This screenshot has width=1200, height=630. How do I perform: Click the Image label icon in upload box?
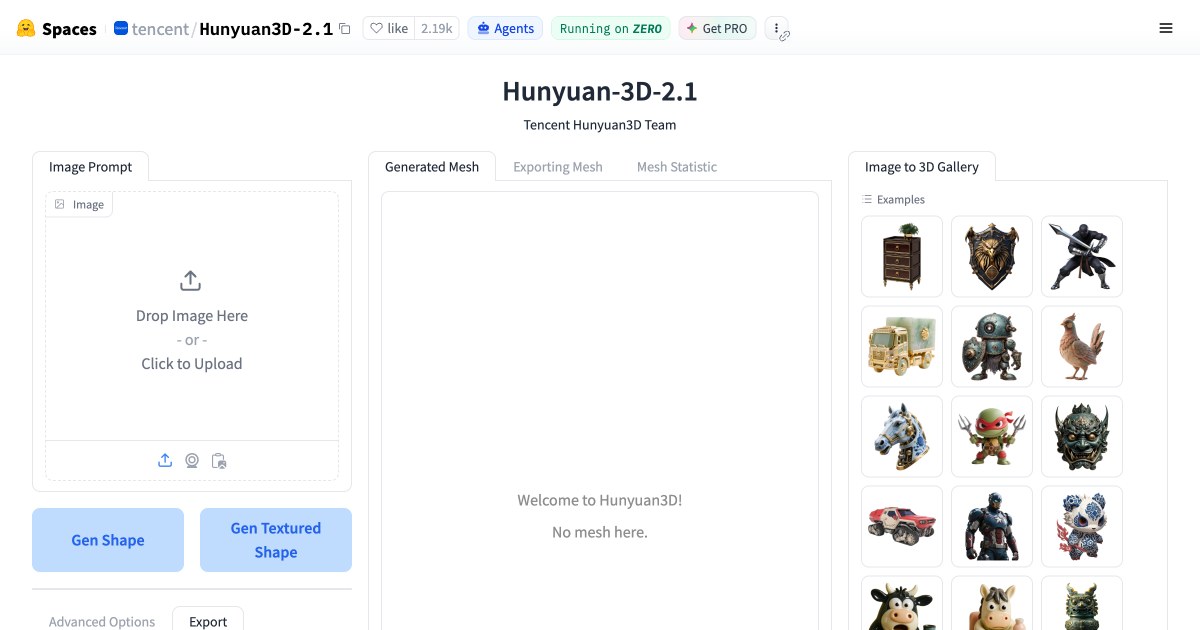point(60,204)
